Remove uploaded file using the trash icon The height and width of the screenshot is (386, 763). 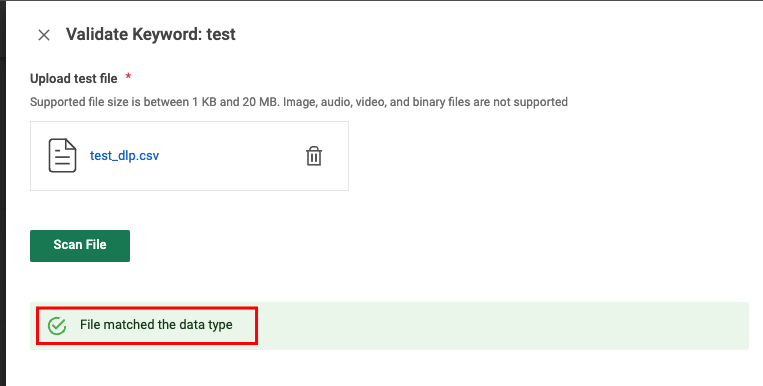314,156
